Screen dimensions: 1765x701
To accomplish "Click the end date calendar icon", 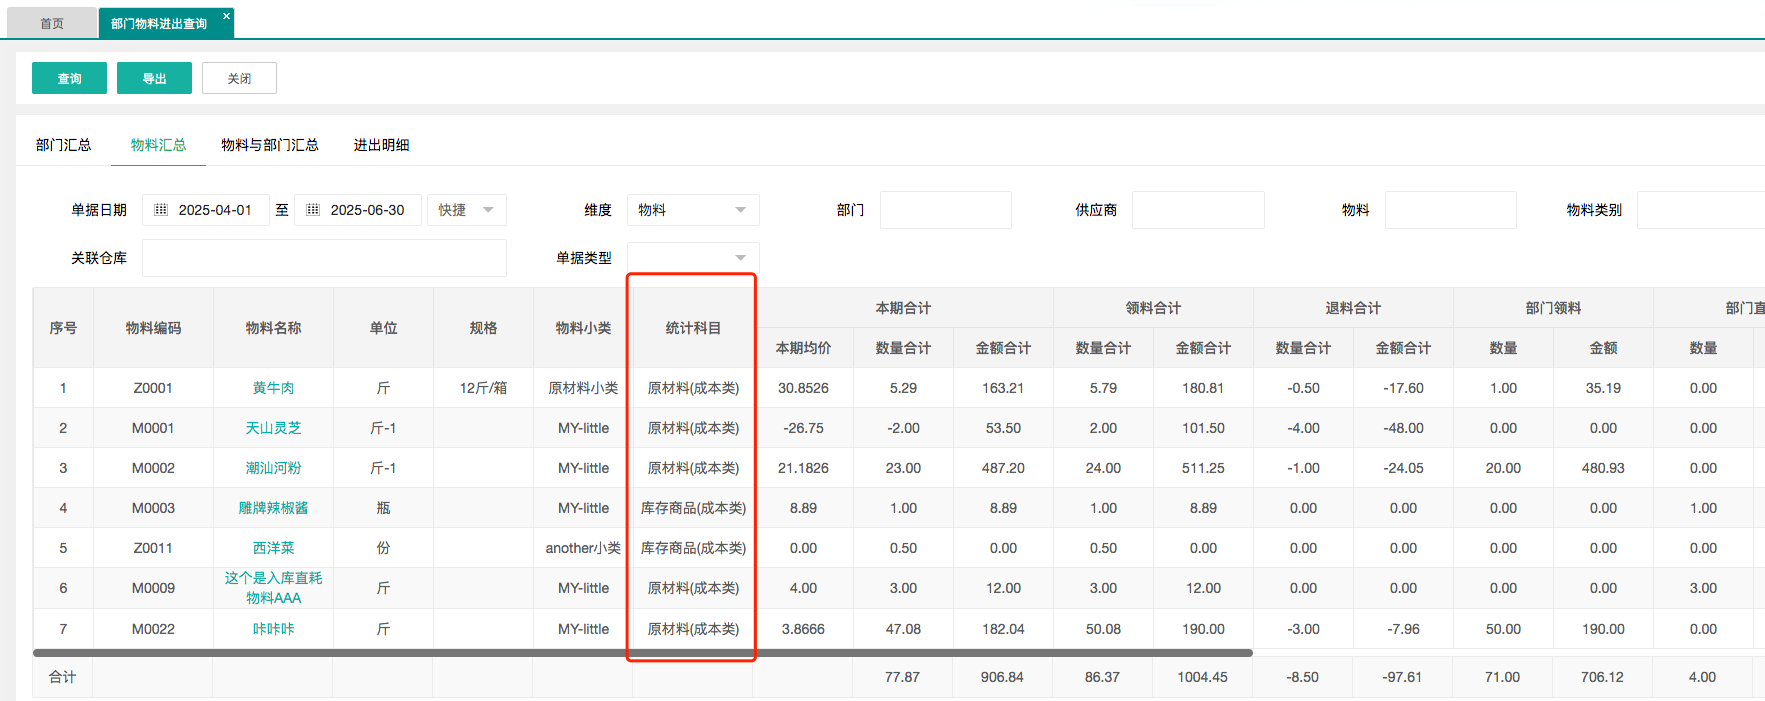I will pyautogui.click(x=313, y=210).
